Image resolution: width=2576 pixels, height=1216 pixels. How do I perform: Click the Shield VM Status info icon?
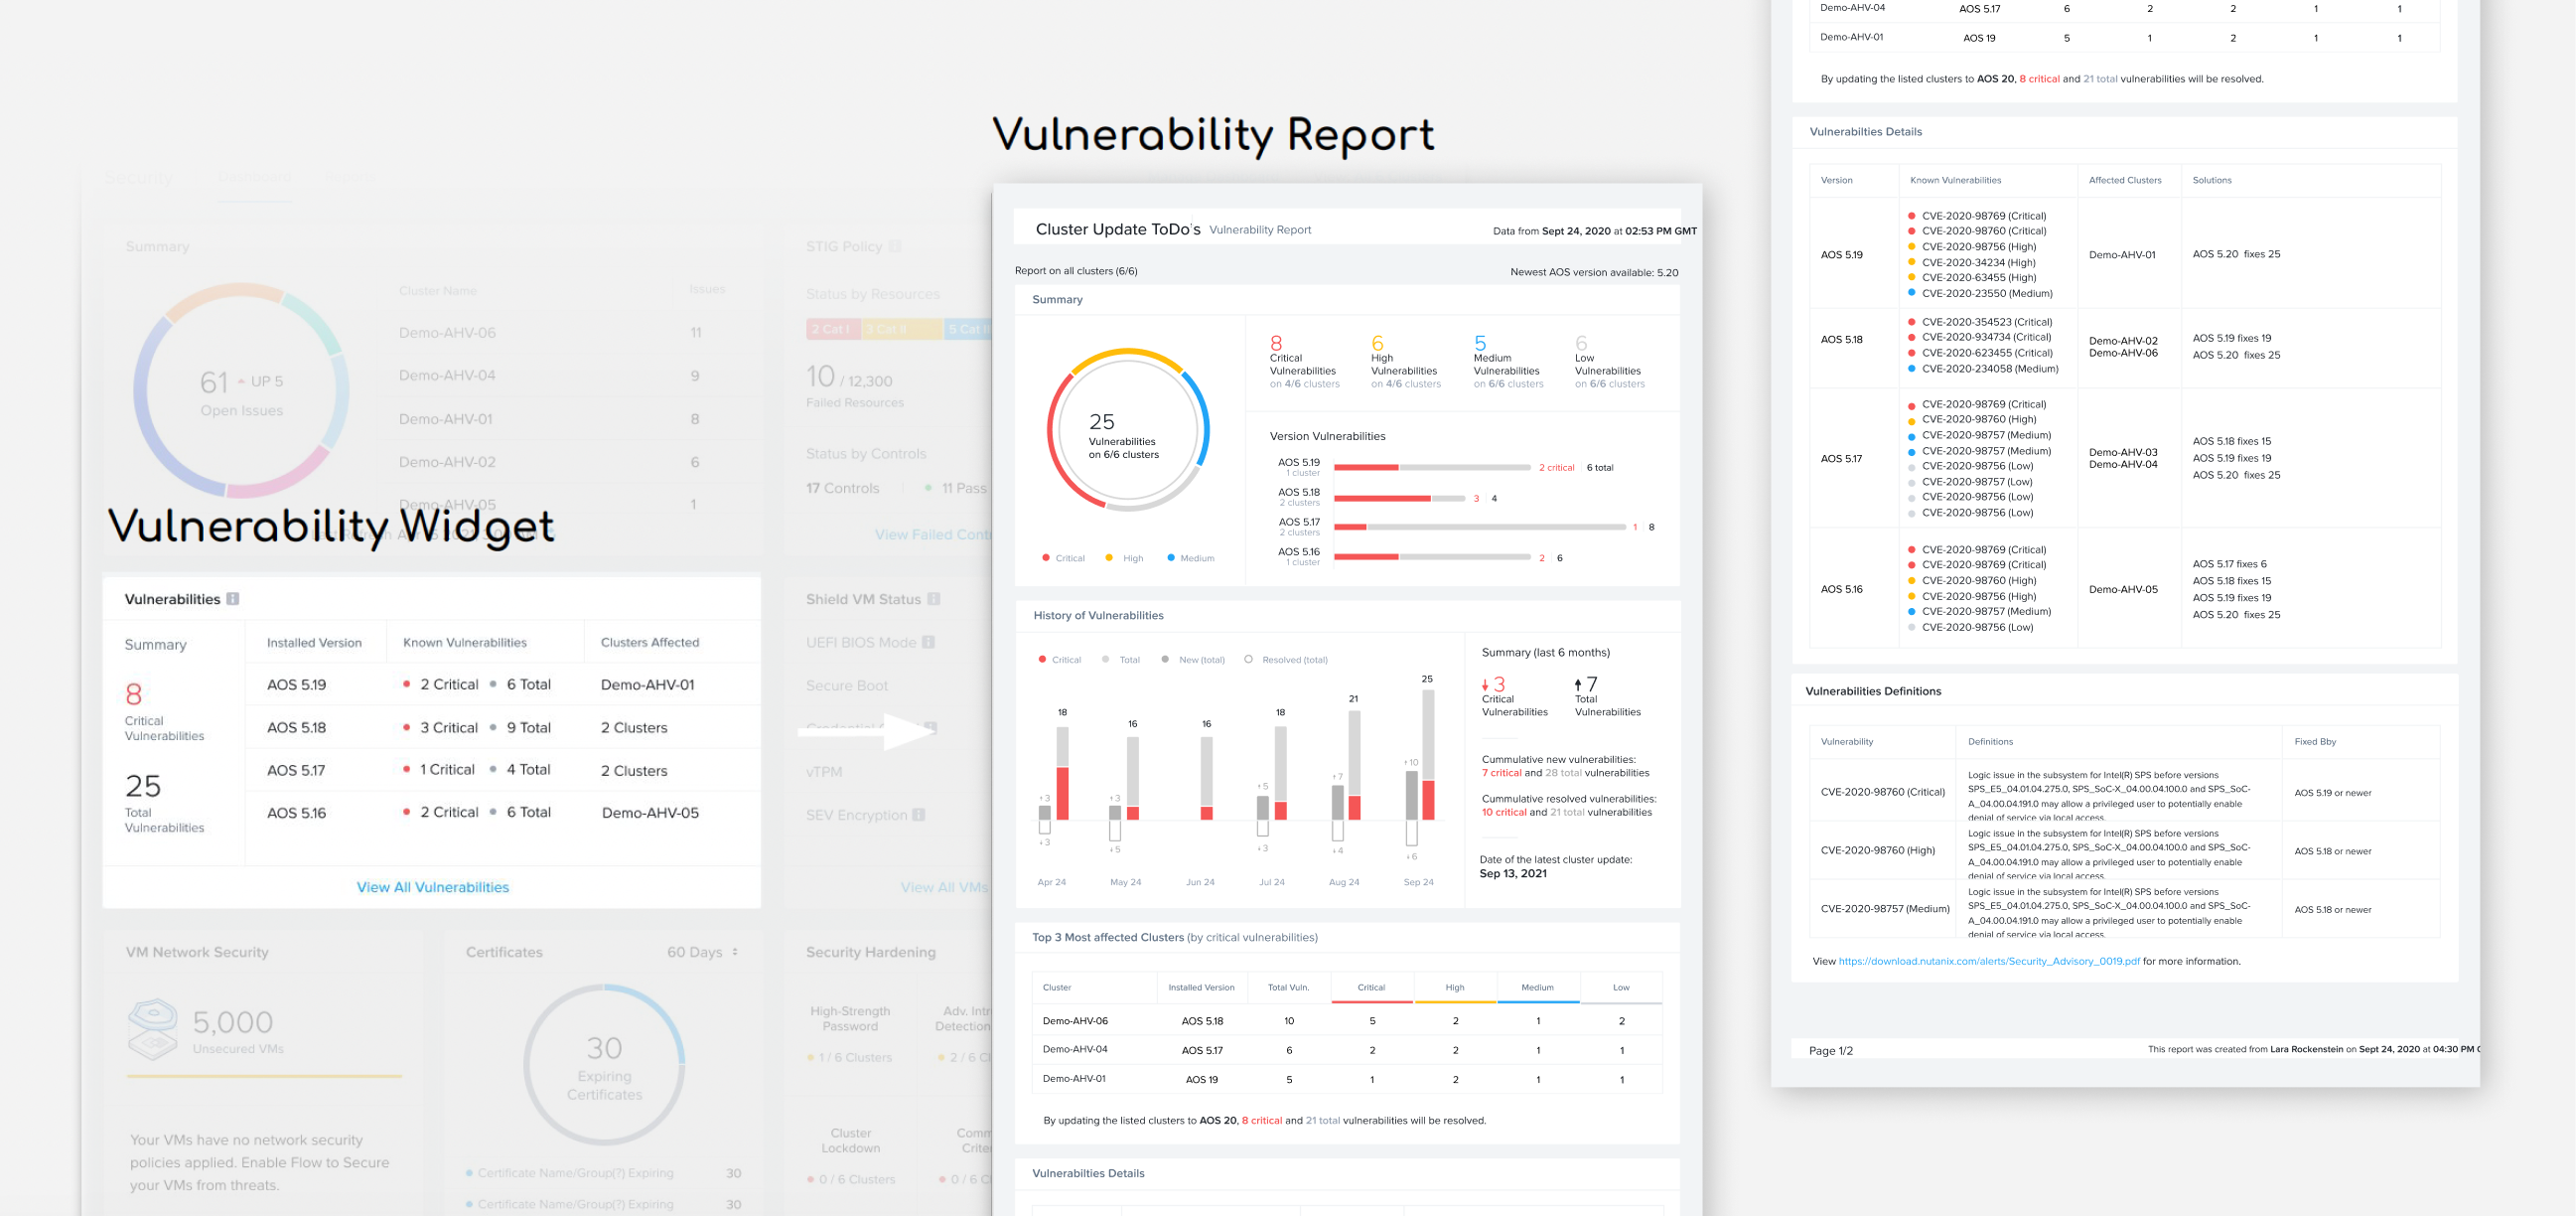[x=934, y=598]
